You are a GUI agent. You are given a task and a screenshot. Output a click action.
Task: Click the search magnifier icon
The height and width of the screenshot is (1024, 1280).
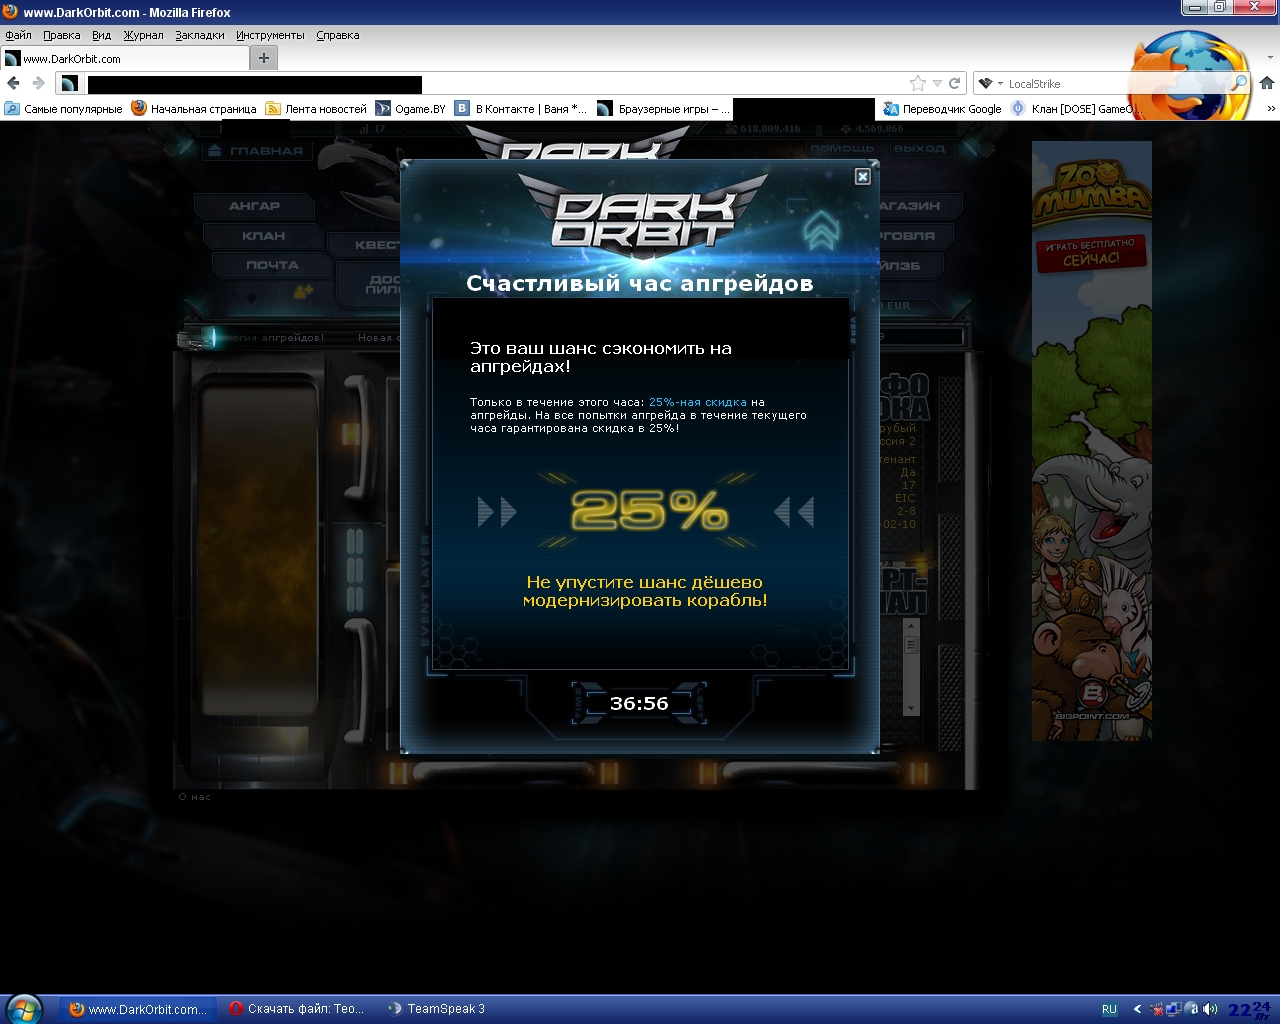[x=1238, y=83]
